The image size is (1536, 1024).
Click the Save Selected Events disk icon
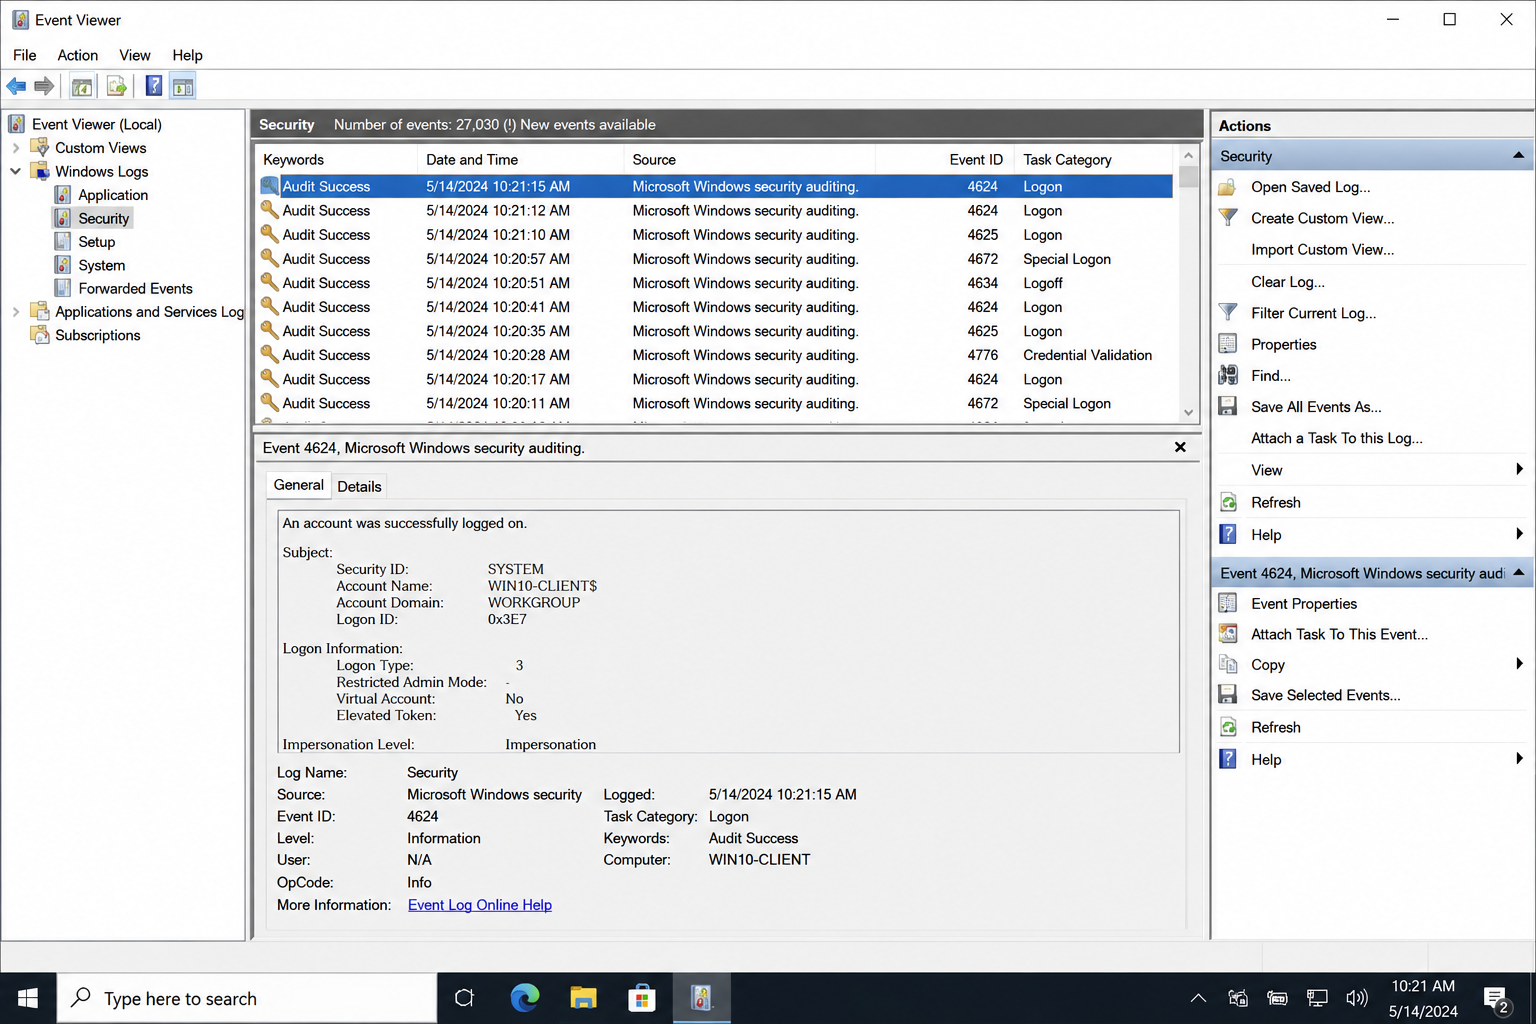pos(1228,695)
